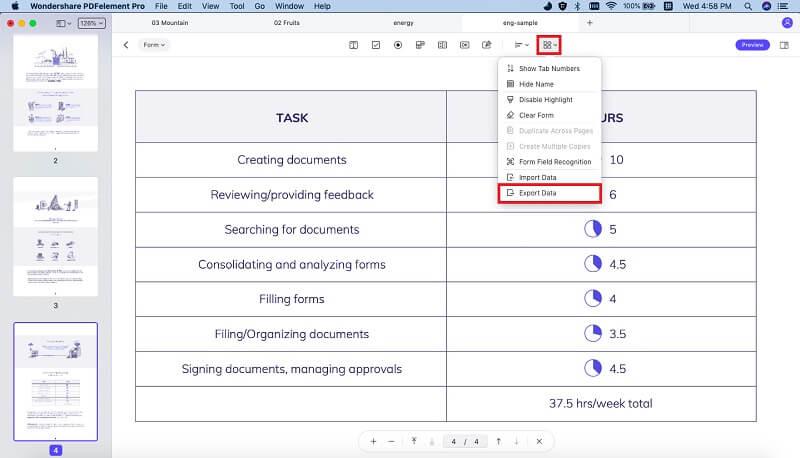Select the push button form tool
The height and width of the screenshot is (458, 800).
pos(464,45)
